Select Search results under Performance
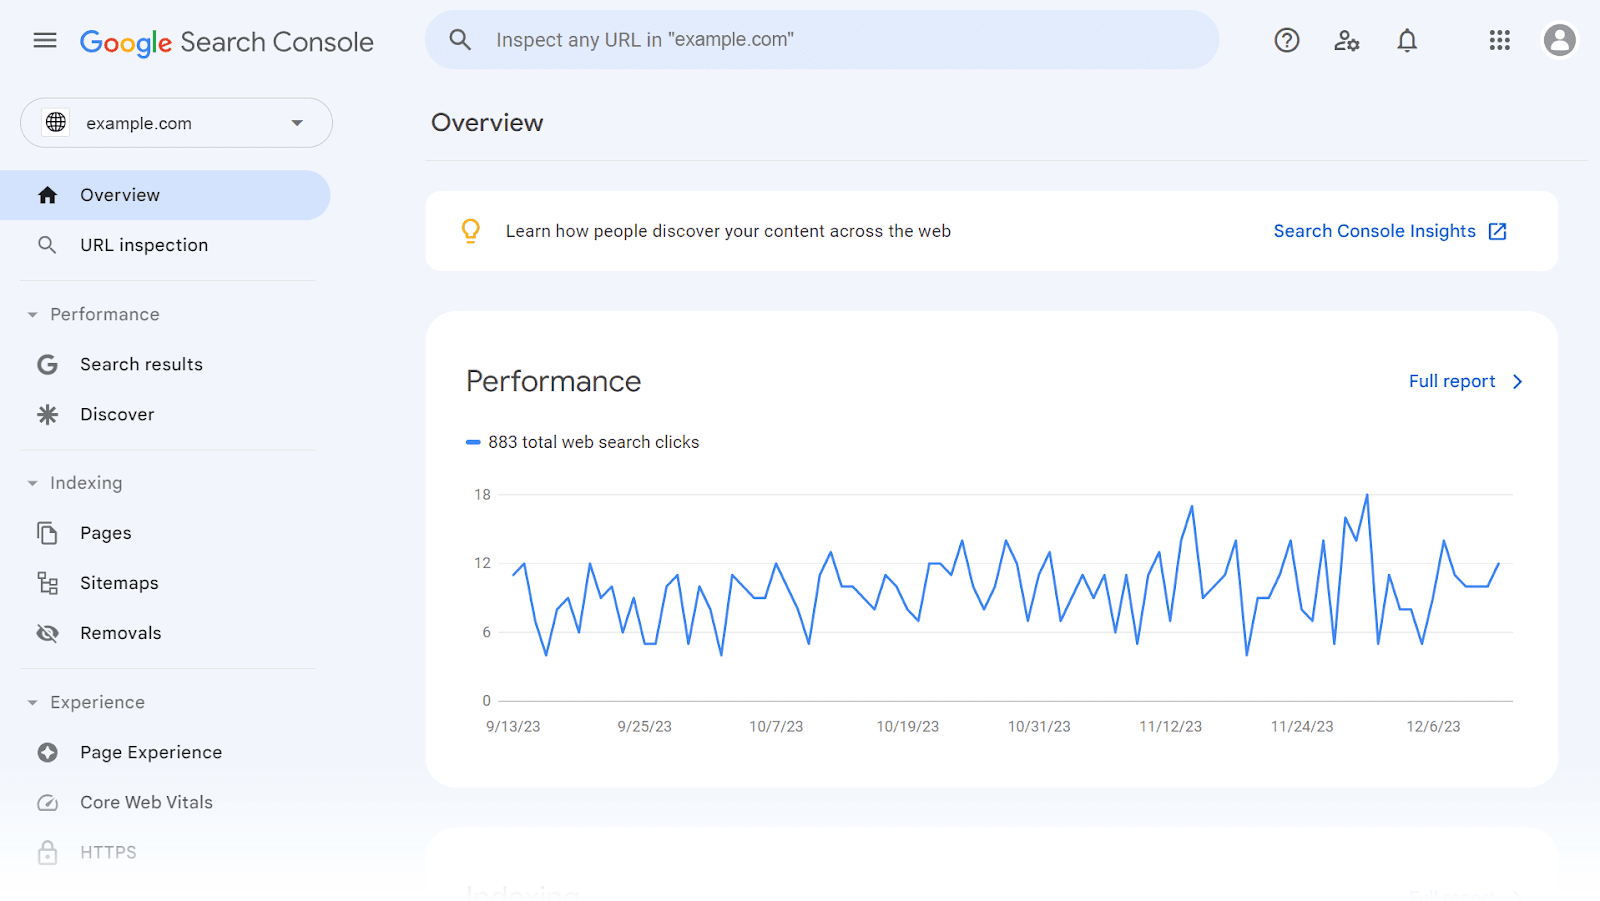1600x901 pixels. [x=142, y=364]
